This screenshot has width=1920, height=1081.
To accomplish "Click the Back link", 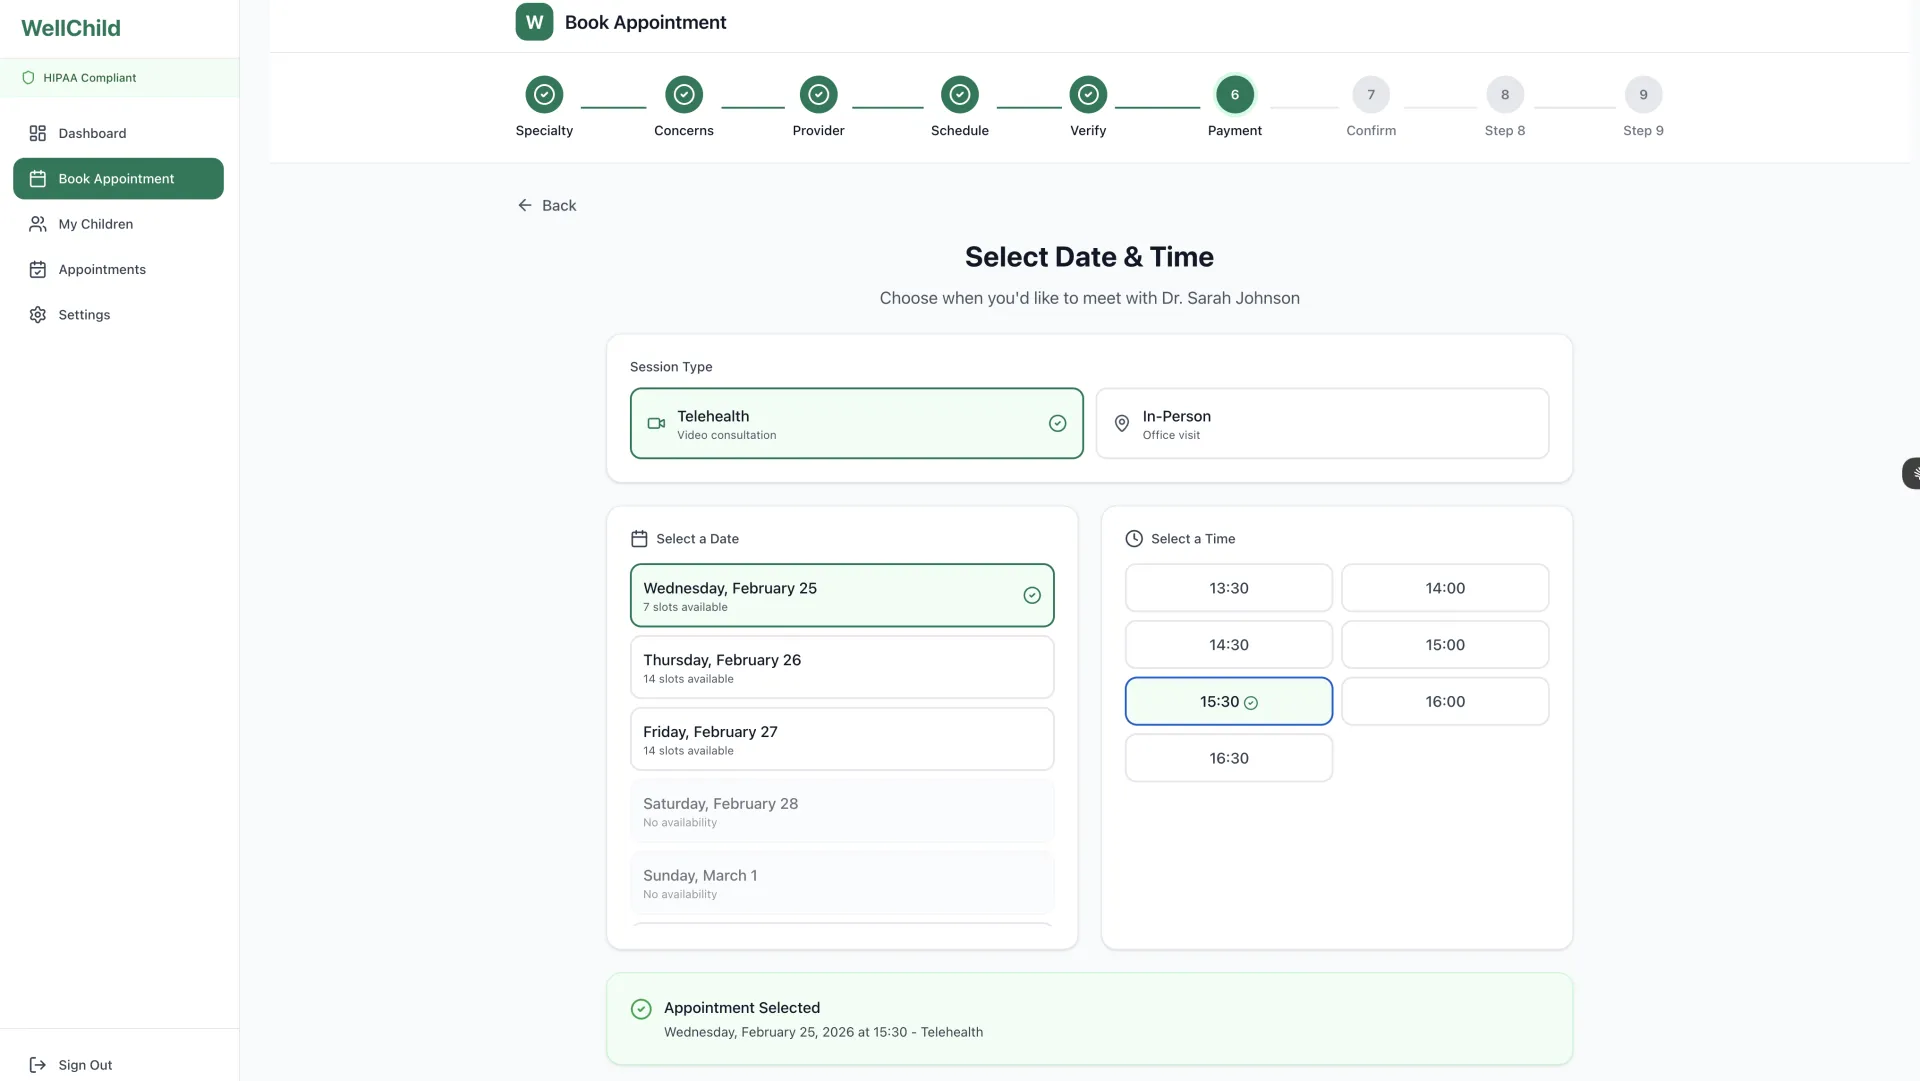I will coord(547,205).
